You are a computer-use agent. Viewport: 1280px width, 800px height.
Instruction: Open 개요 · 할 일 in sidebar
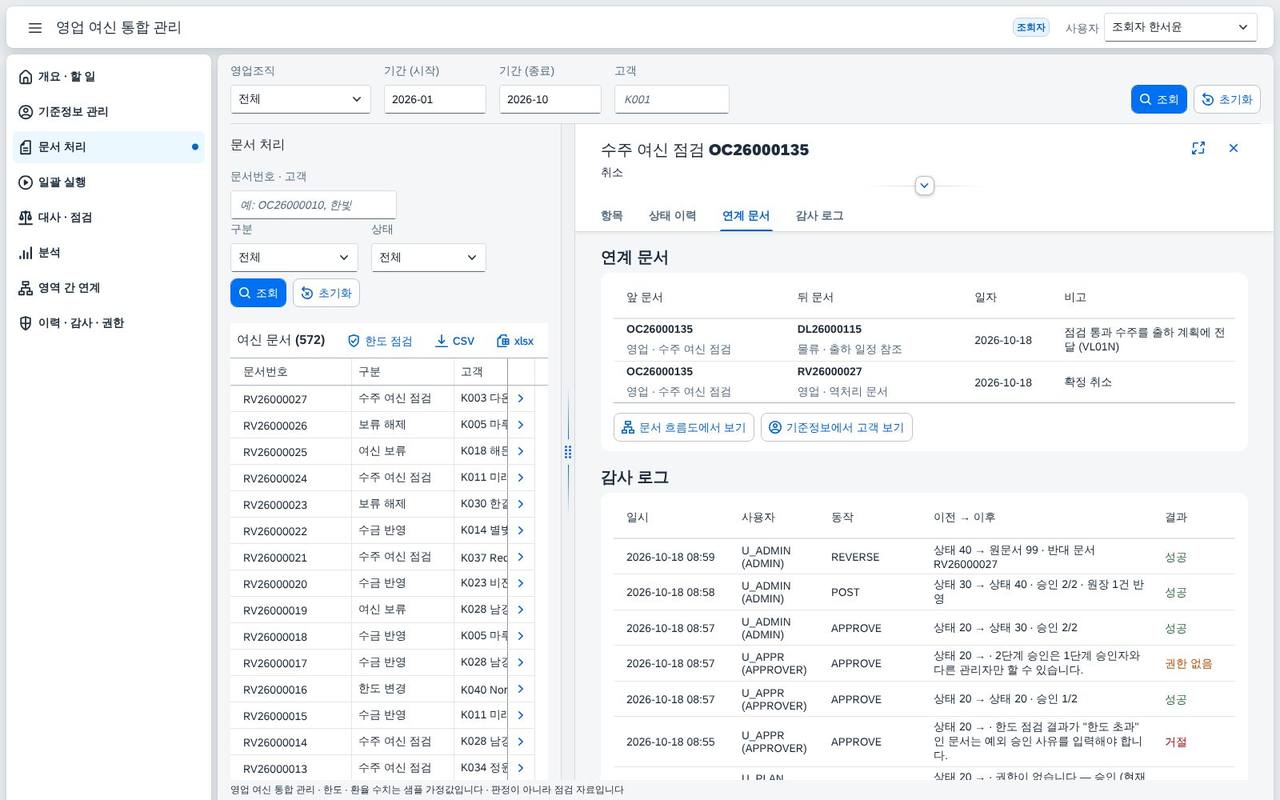[x=108, y=77]
